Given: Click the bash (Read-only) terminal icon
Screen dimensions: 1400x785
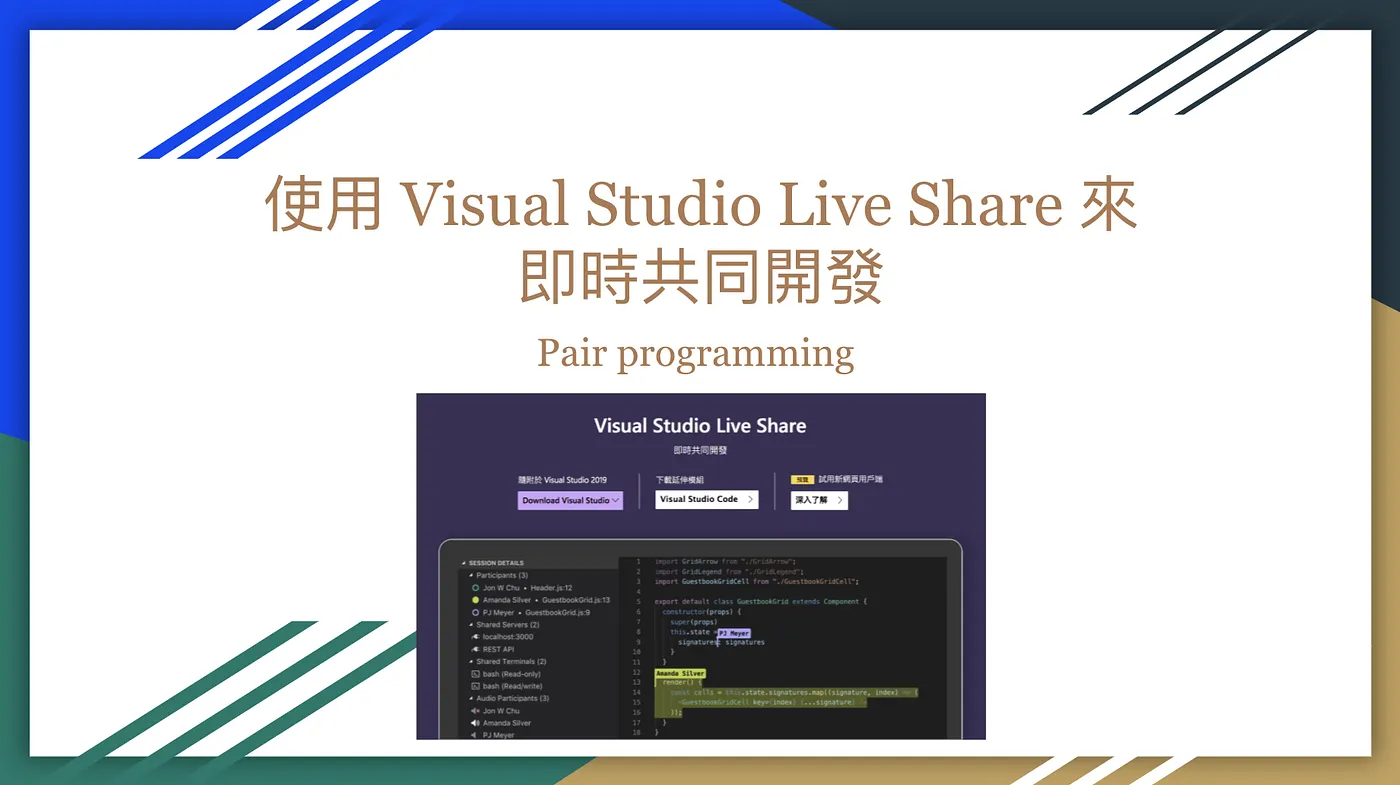Looking at the screenshot, I should click(x=475, y=674).
